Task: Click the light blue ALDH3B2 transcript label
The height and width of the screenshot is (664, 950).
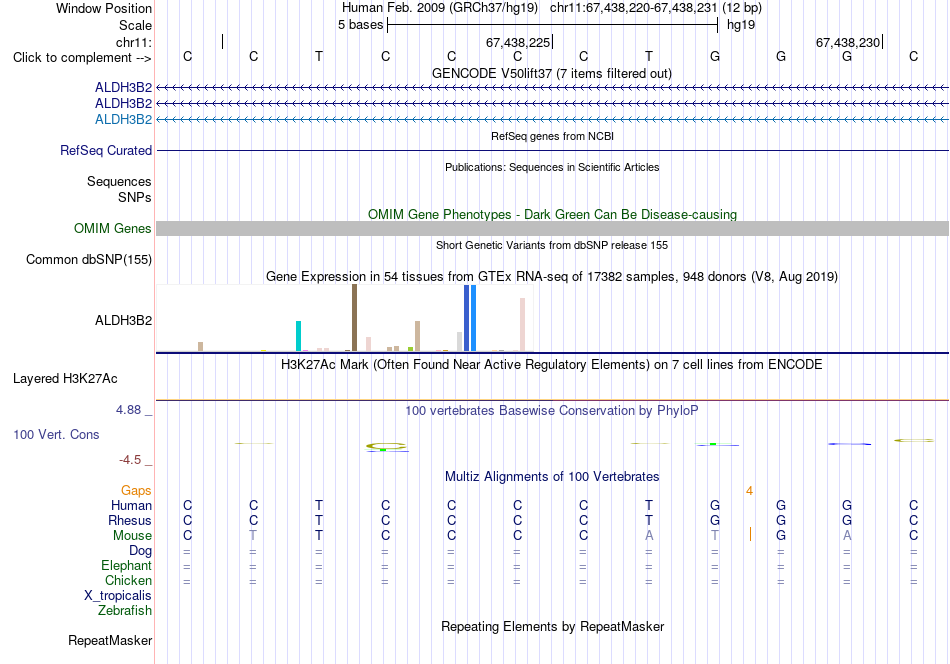Action: 124,119
